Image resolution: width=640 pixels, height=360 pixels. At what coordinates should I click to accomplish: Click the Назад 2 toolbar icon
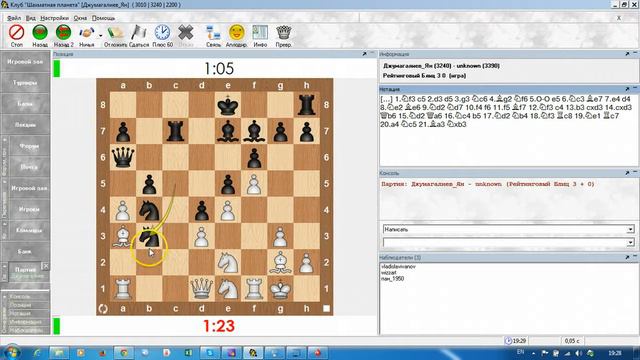(x=64, y=32)
